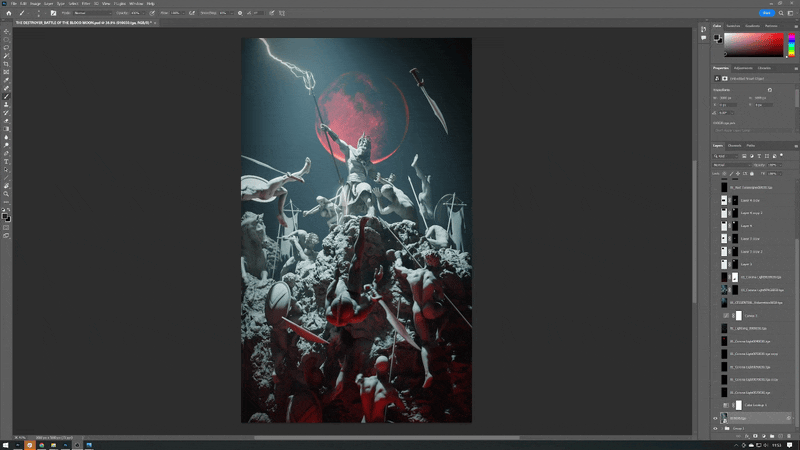Select the Crop tool
800x450 pixels.
pyautogui.click(x=6, y=64)
